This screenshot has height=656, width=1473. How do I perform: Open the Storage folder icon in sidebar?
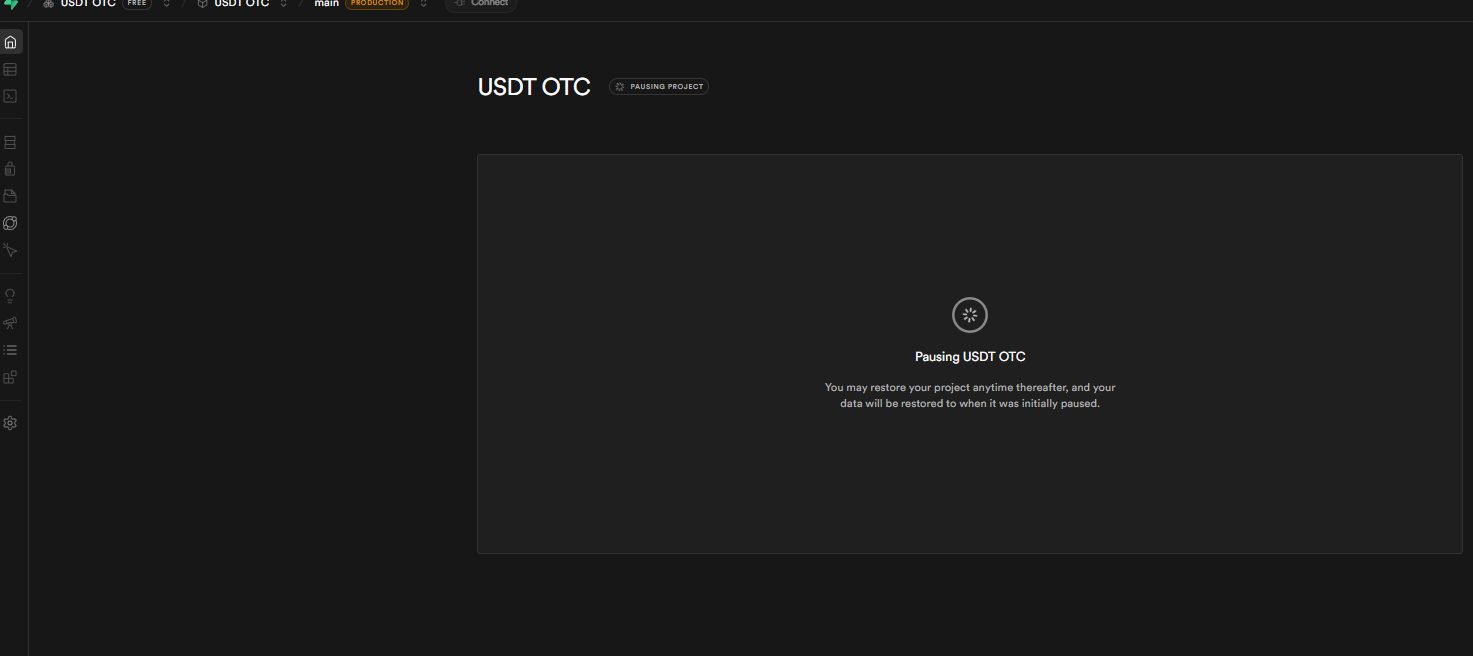[10, 196]
